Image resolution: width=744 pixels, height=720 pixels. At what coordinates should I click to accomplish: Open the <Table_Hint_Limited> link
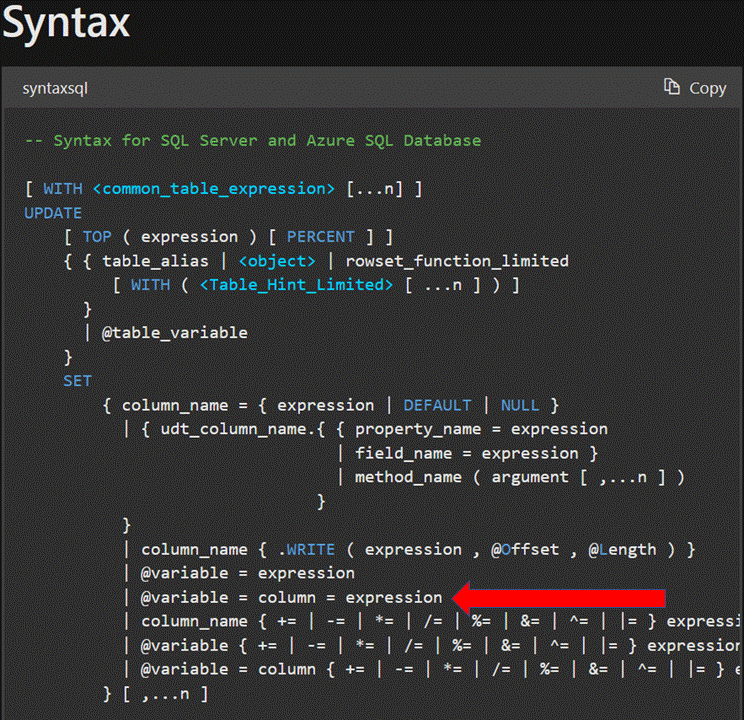pos(297,285)
